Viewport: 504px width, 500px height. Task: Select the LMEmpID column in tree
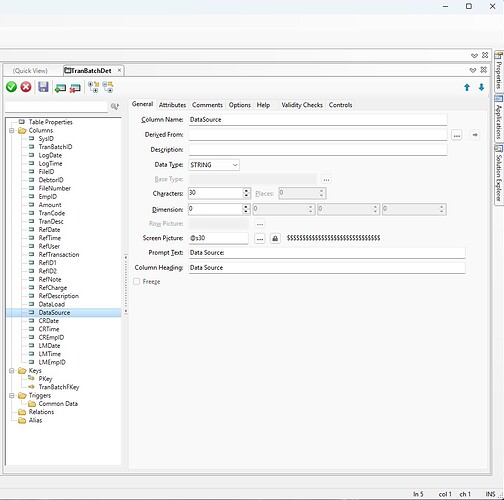pos(52,362)
